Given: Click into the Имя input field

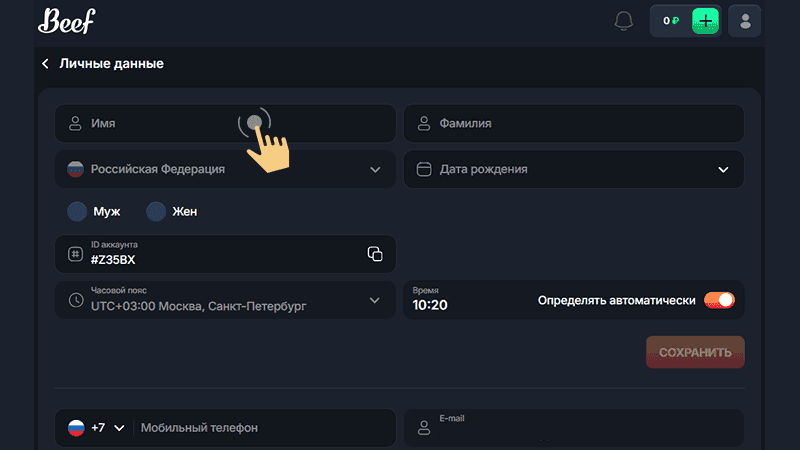Looking at the screenshot, I should [160, 124].
